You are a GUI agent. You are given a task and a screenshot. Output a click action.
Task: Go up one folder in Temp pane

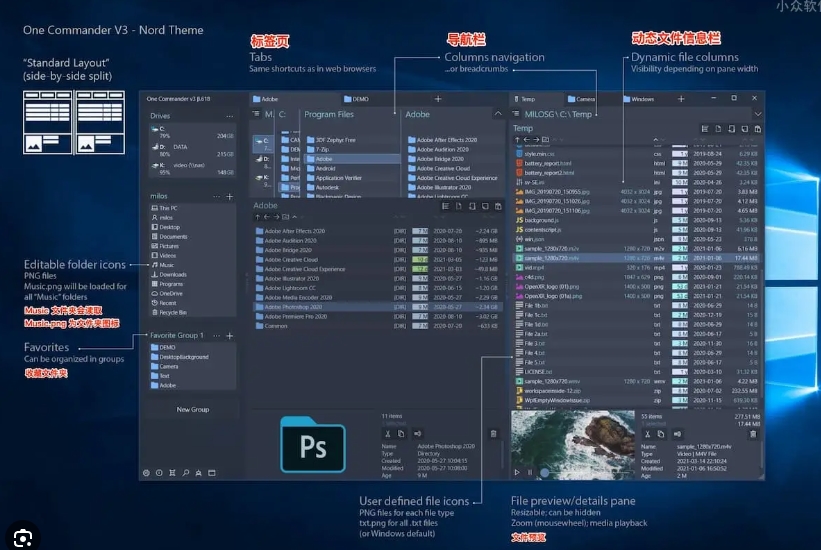[x=517, y=139]
